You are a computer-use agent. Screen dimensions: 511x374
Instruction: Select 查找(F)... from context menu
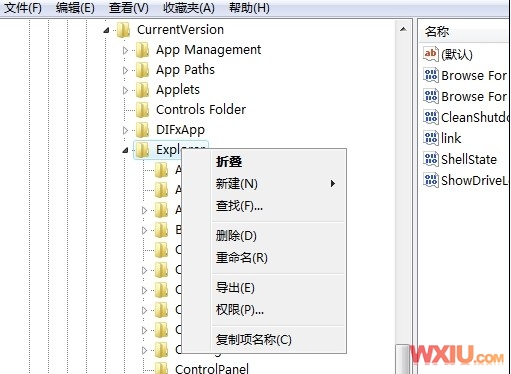pos(279,206)
